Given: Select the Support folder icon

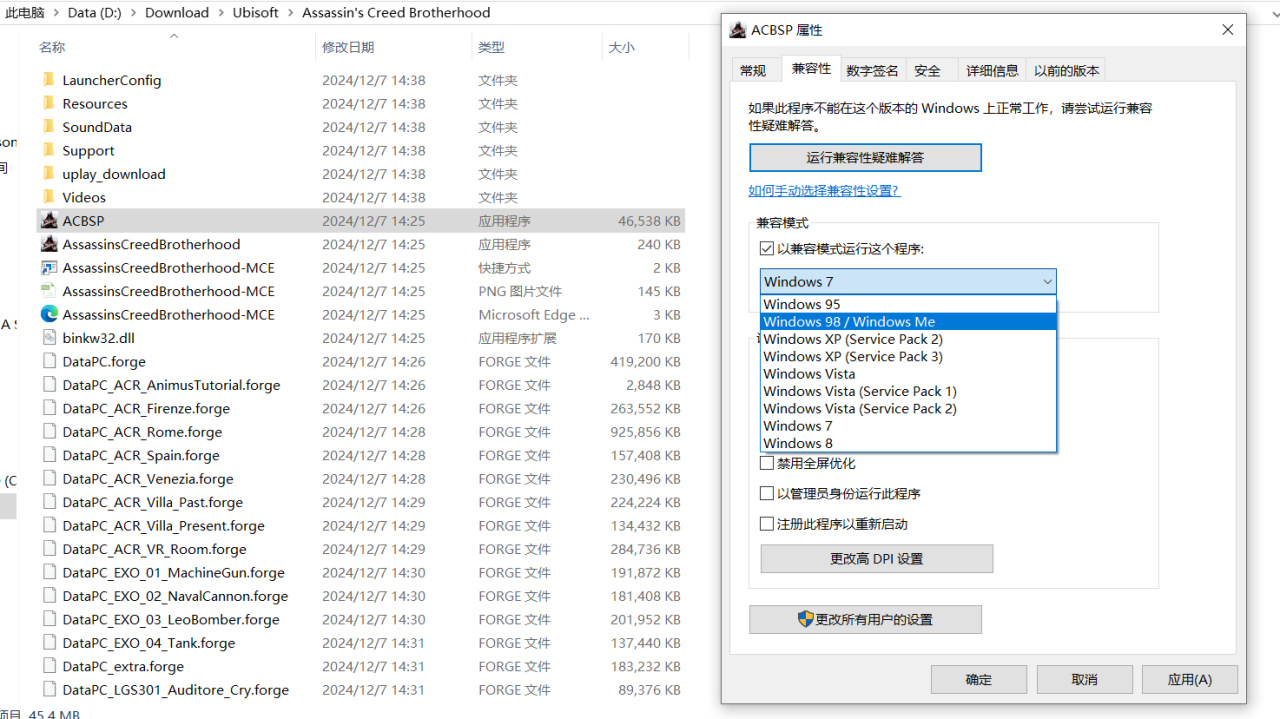Looking at the screenshot, I should tap(48, 150).
